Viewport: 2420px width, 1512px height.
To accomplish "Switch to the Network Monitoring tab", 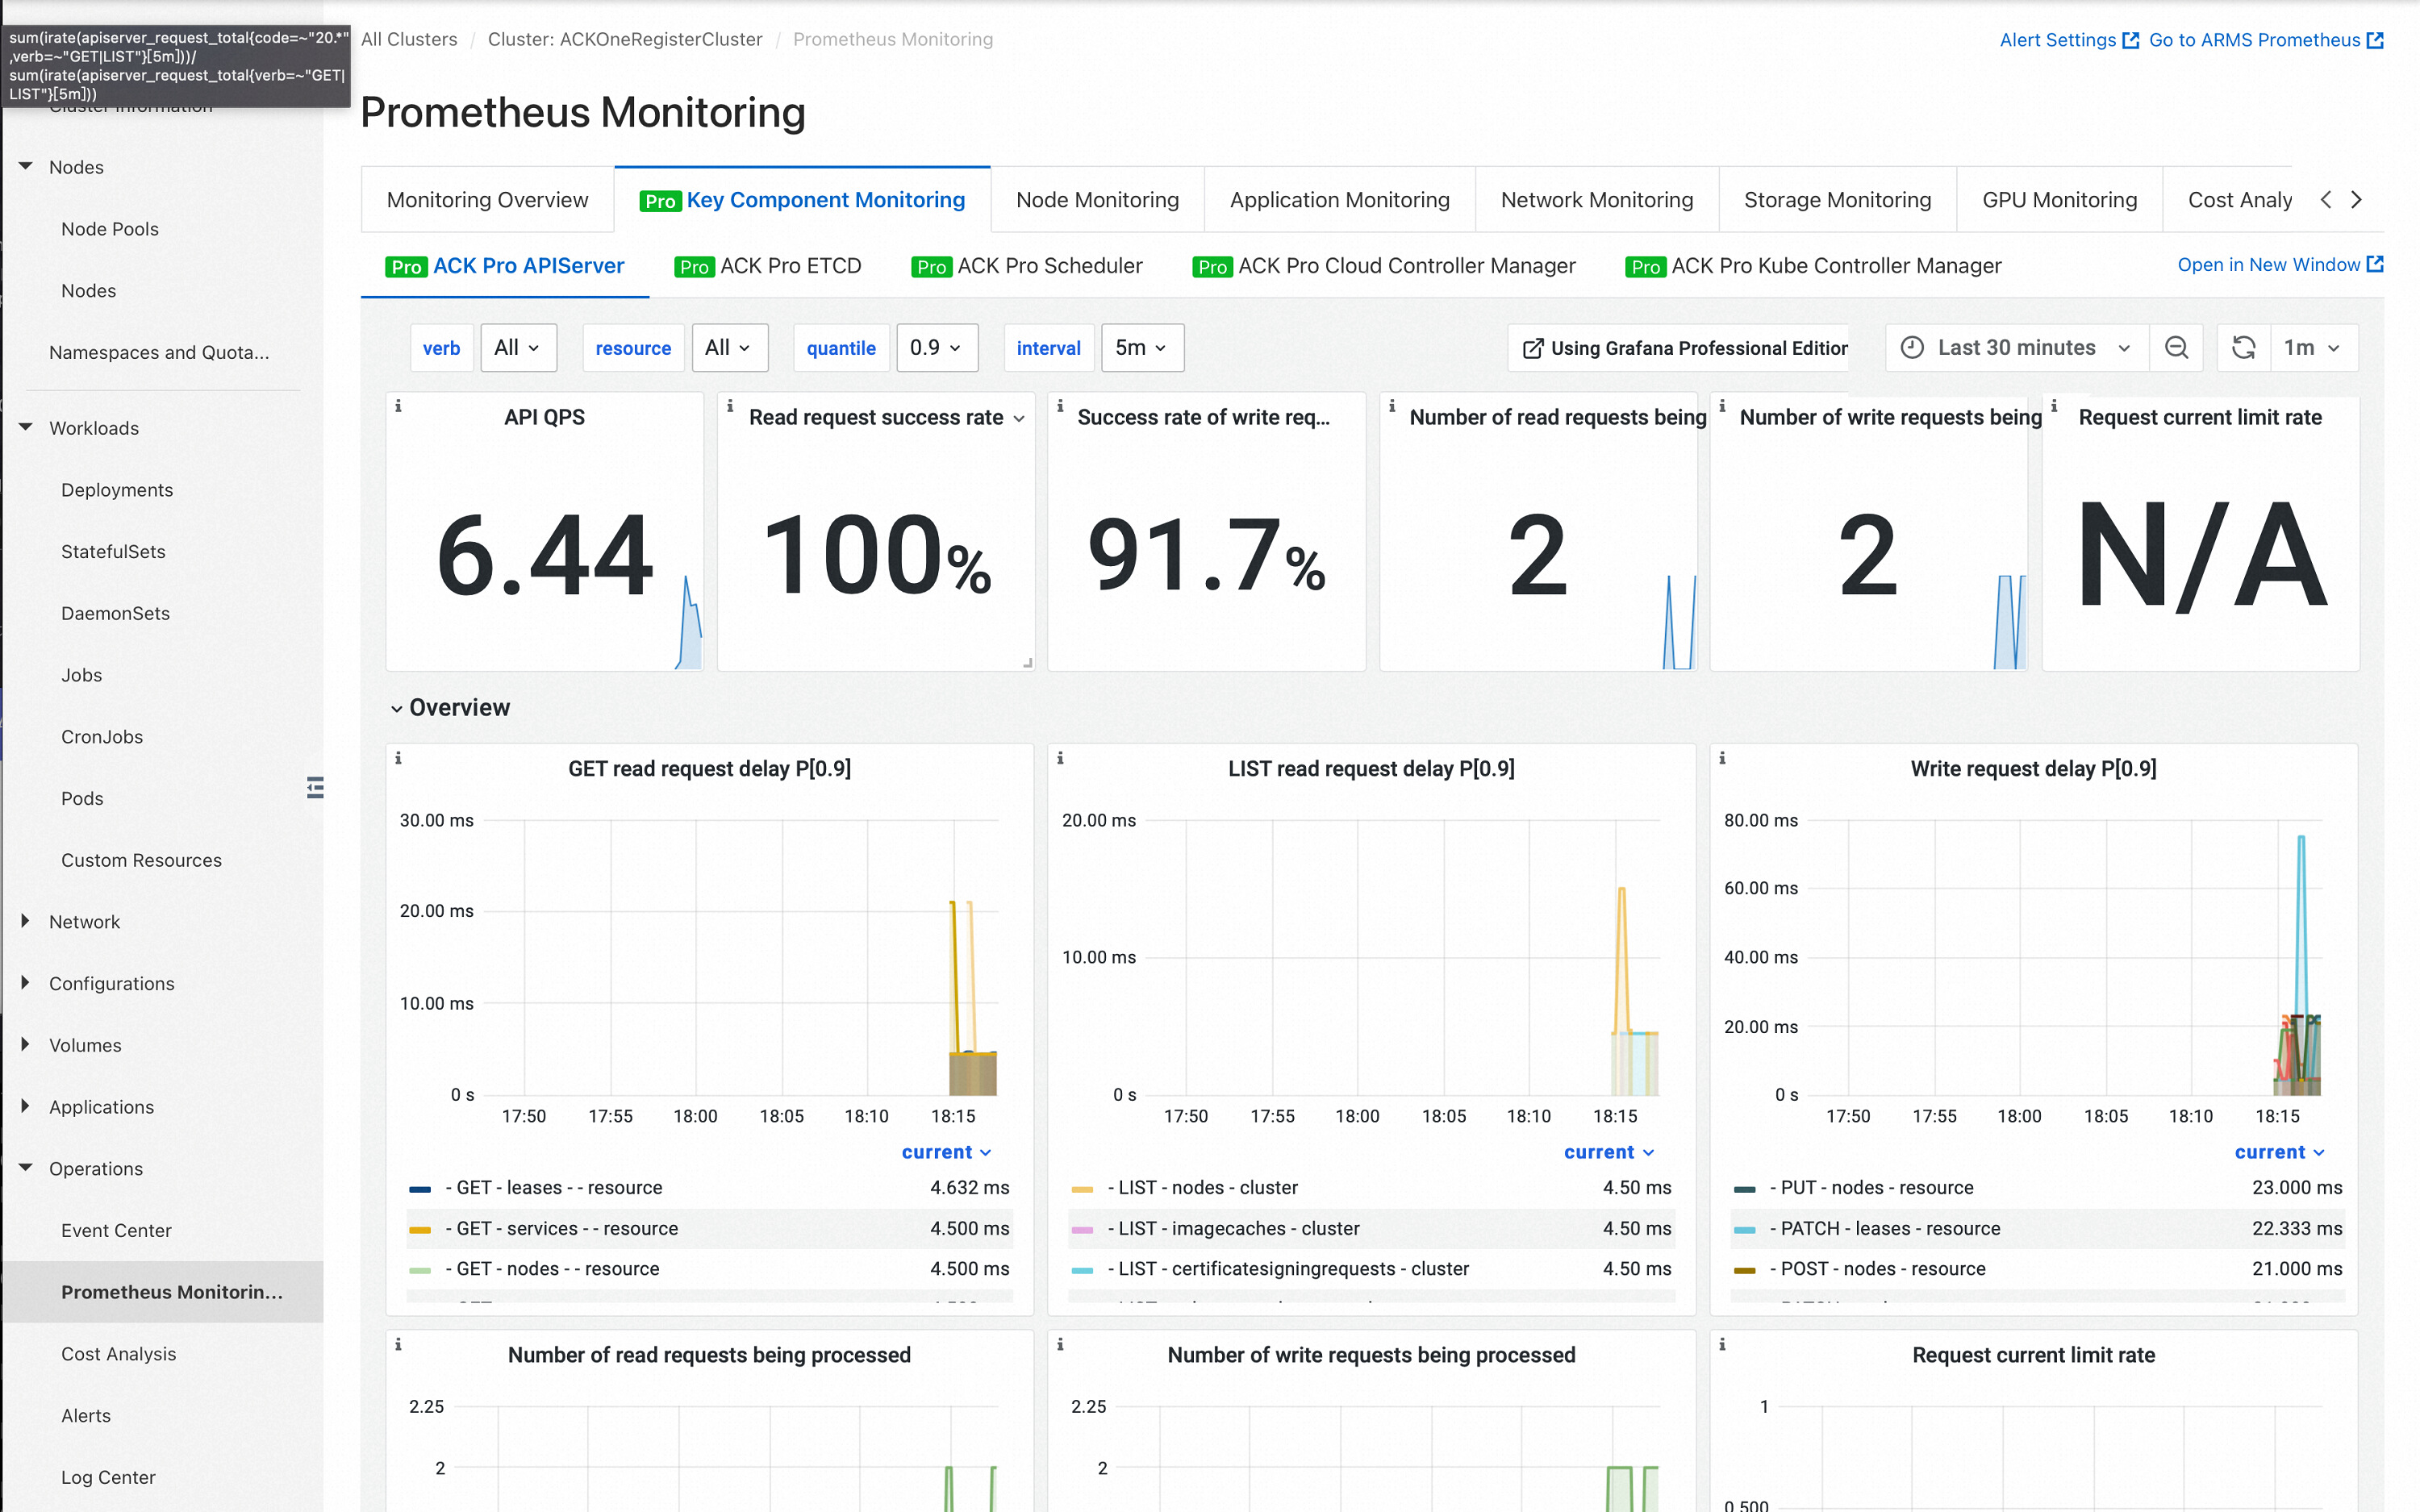I will [1597, 200].
